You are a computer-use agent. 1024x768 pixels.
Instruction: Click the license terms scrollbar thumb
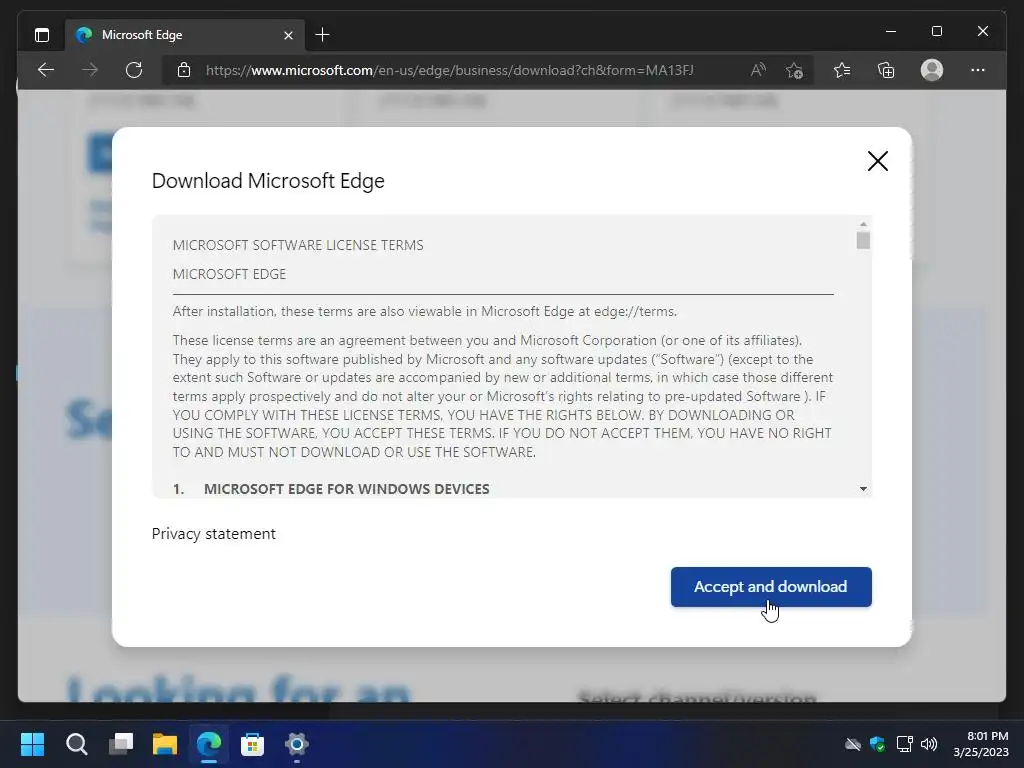(x=863, y=240)
